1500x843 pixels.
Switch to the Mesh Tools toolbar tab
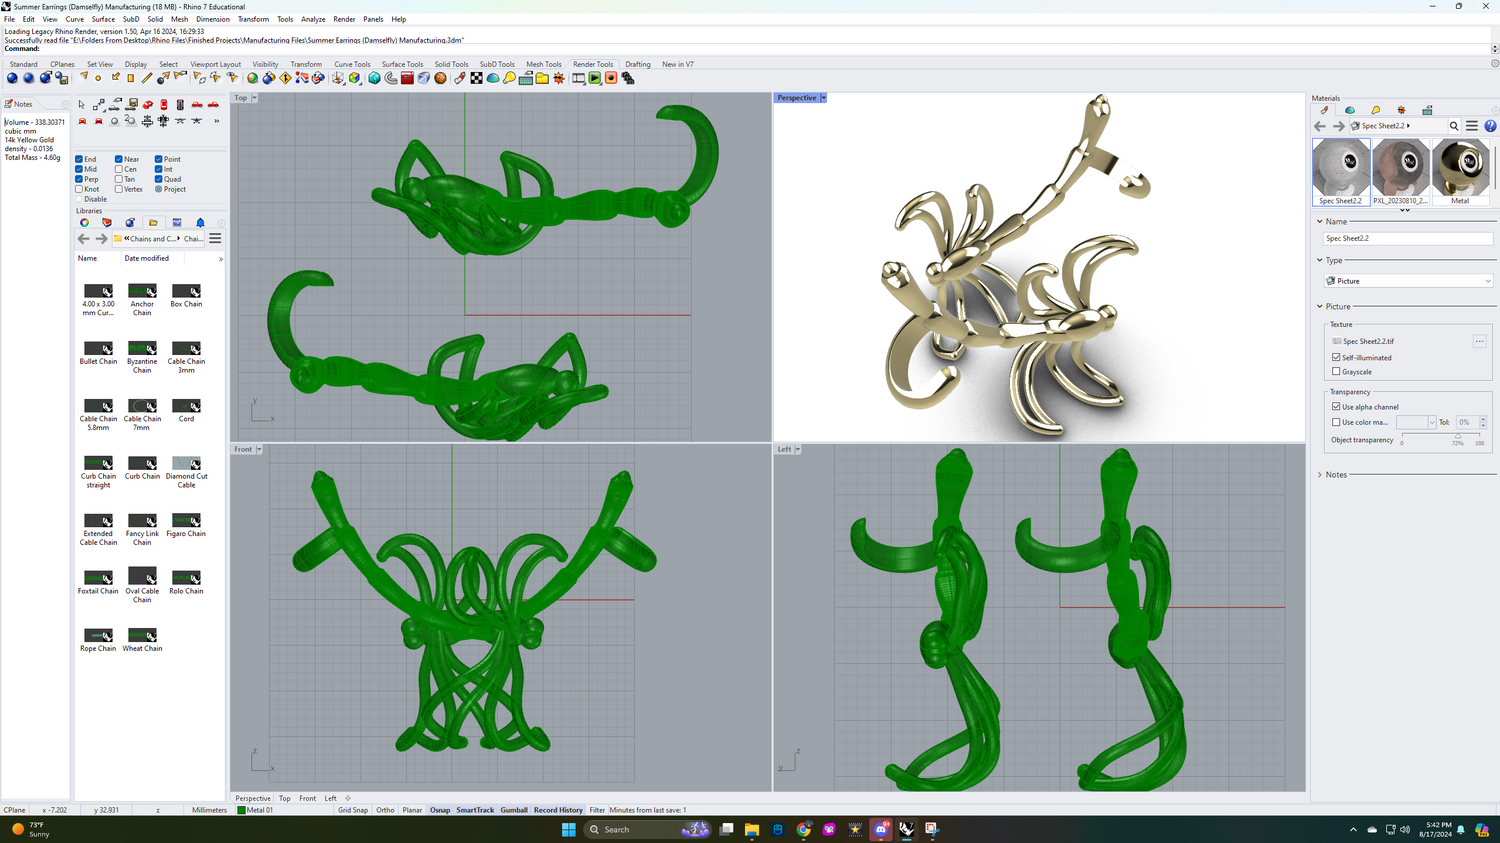(x=544, y=64)
